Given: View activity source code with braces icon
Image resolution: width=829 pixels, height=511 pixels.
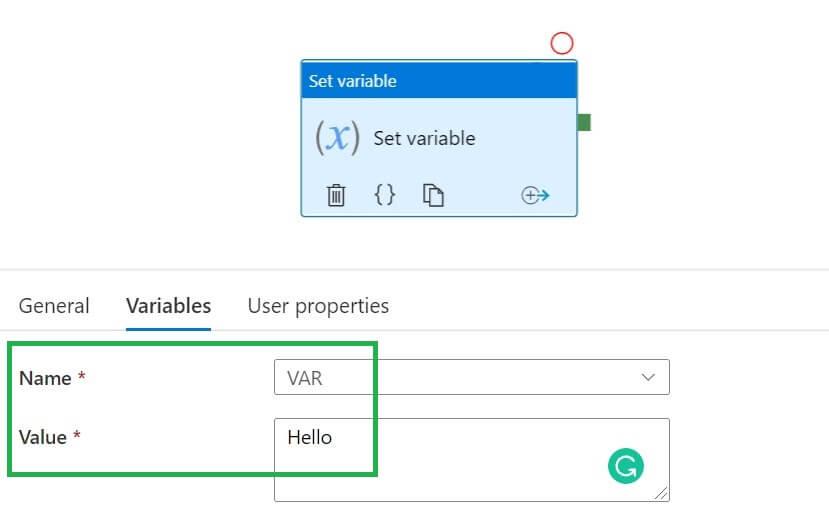Looking at the screenshot, I should click(384, 195).
